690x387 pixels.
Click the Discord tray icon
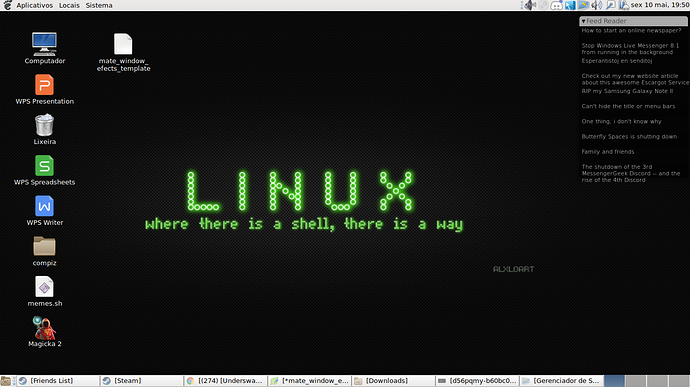click(556, 5)
